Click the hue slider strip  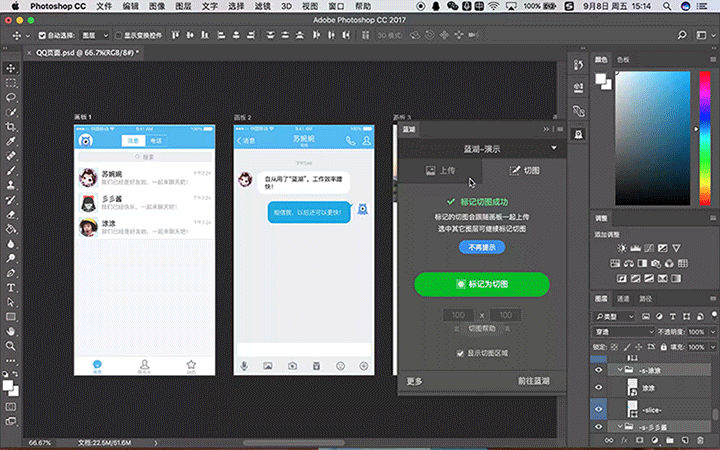coord(705,138)
